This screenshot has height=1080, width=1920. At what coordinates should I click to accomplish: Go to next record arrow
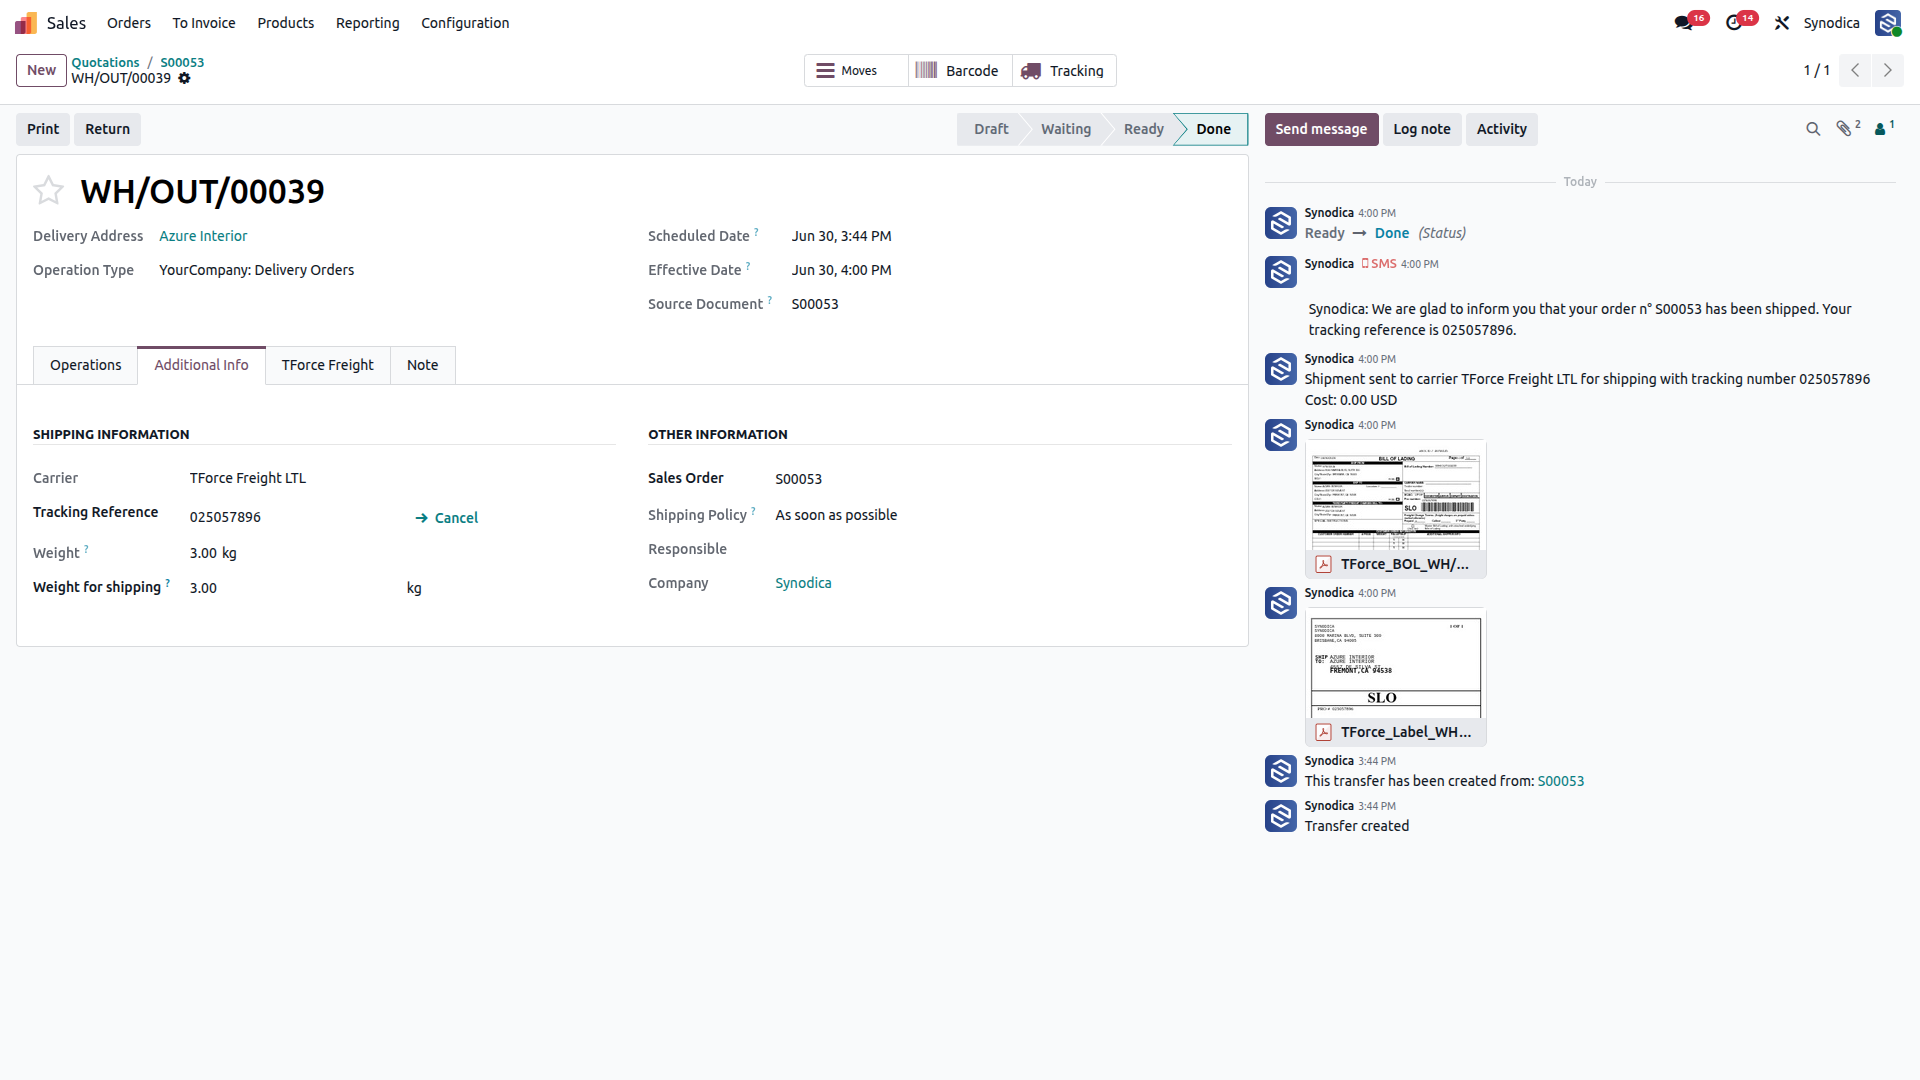(x=1888, y=70)
